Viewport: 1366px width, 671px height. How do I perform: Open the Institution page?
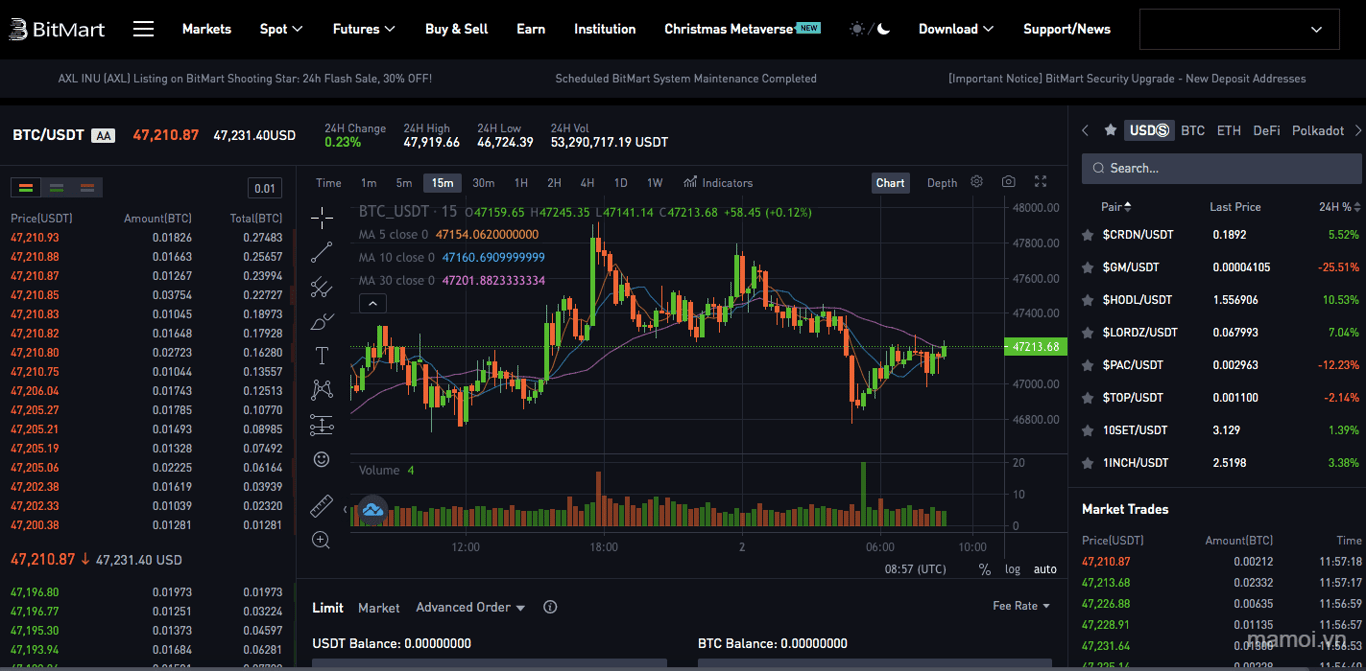[x=605, y=29]
